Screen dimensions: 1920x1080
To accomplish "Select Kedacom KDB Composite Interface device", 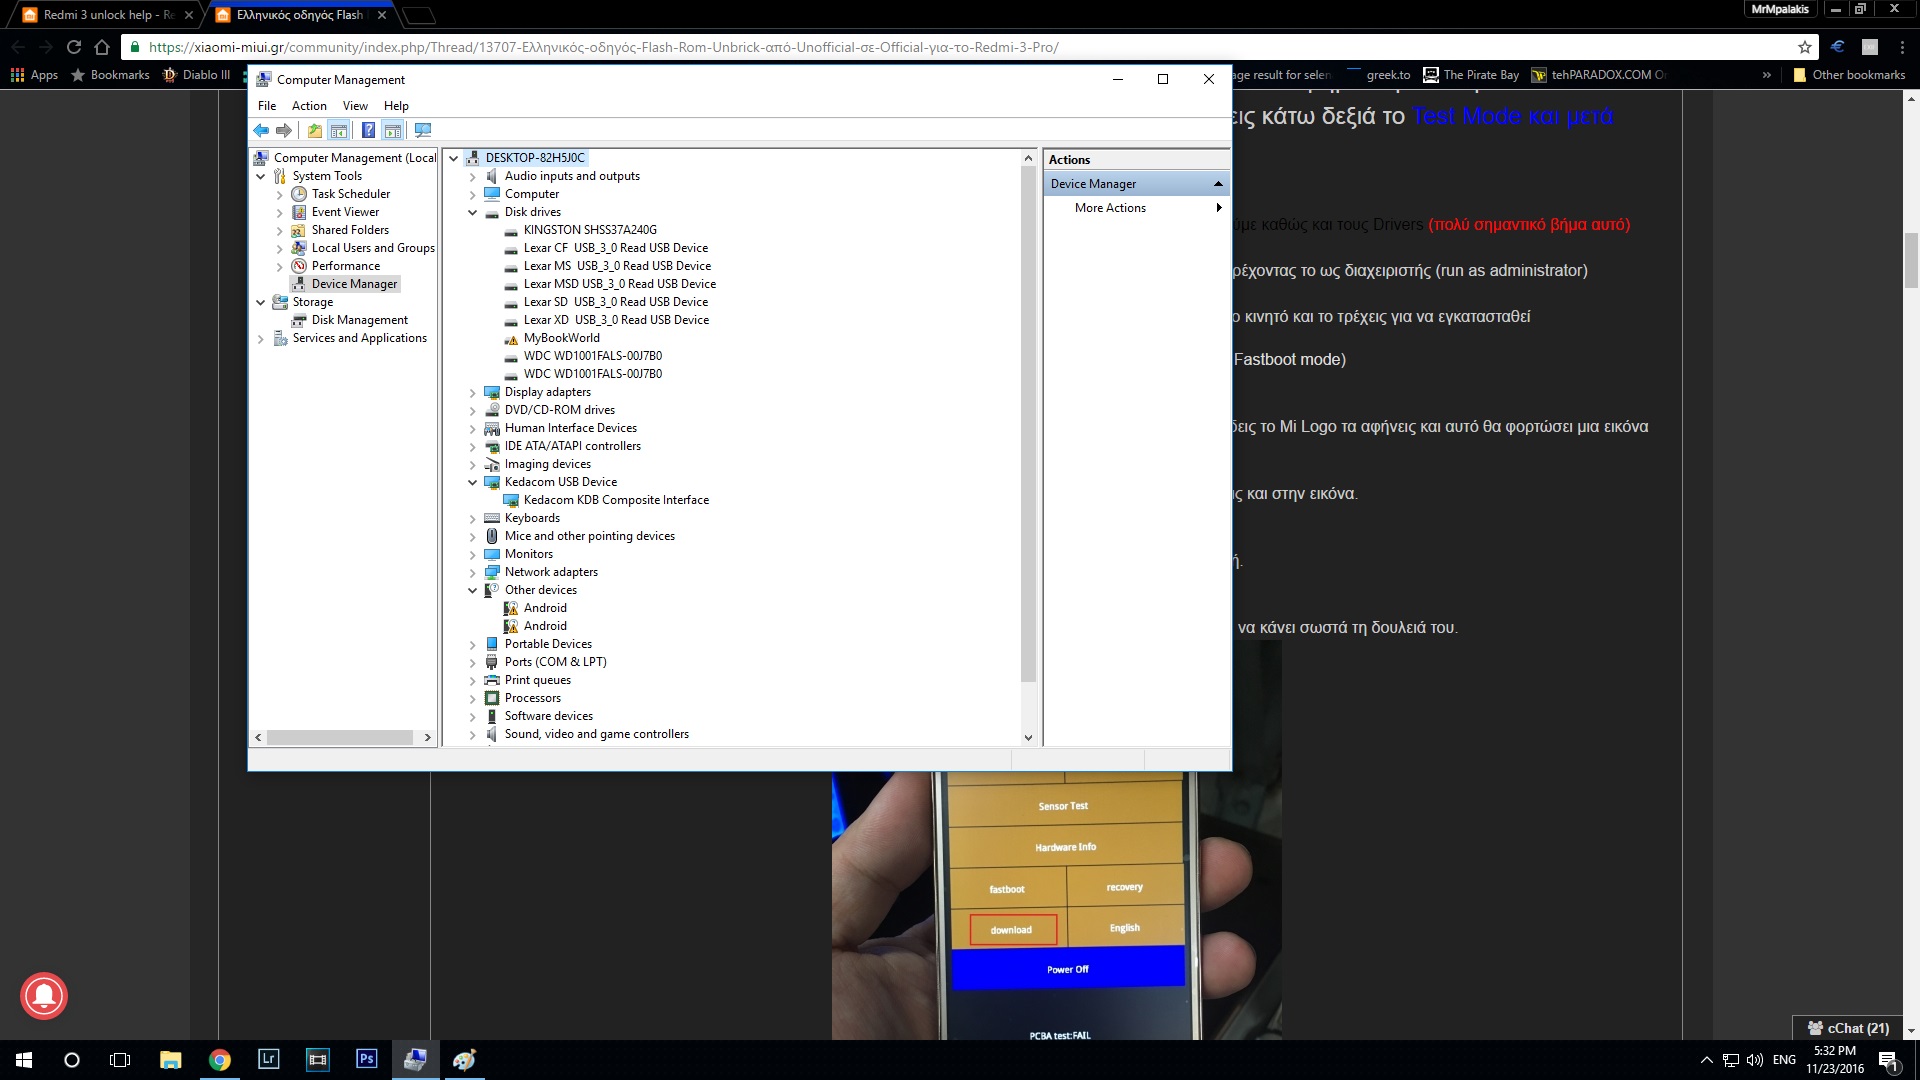I will pos(616,500).
